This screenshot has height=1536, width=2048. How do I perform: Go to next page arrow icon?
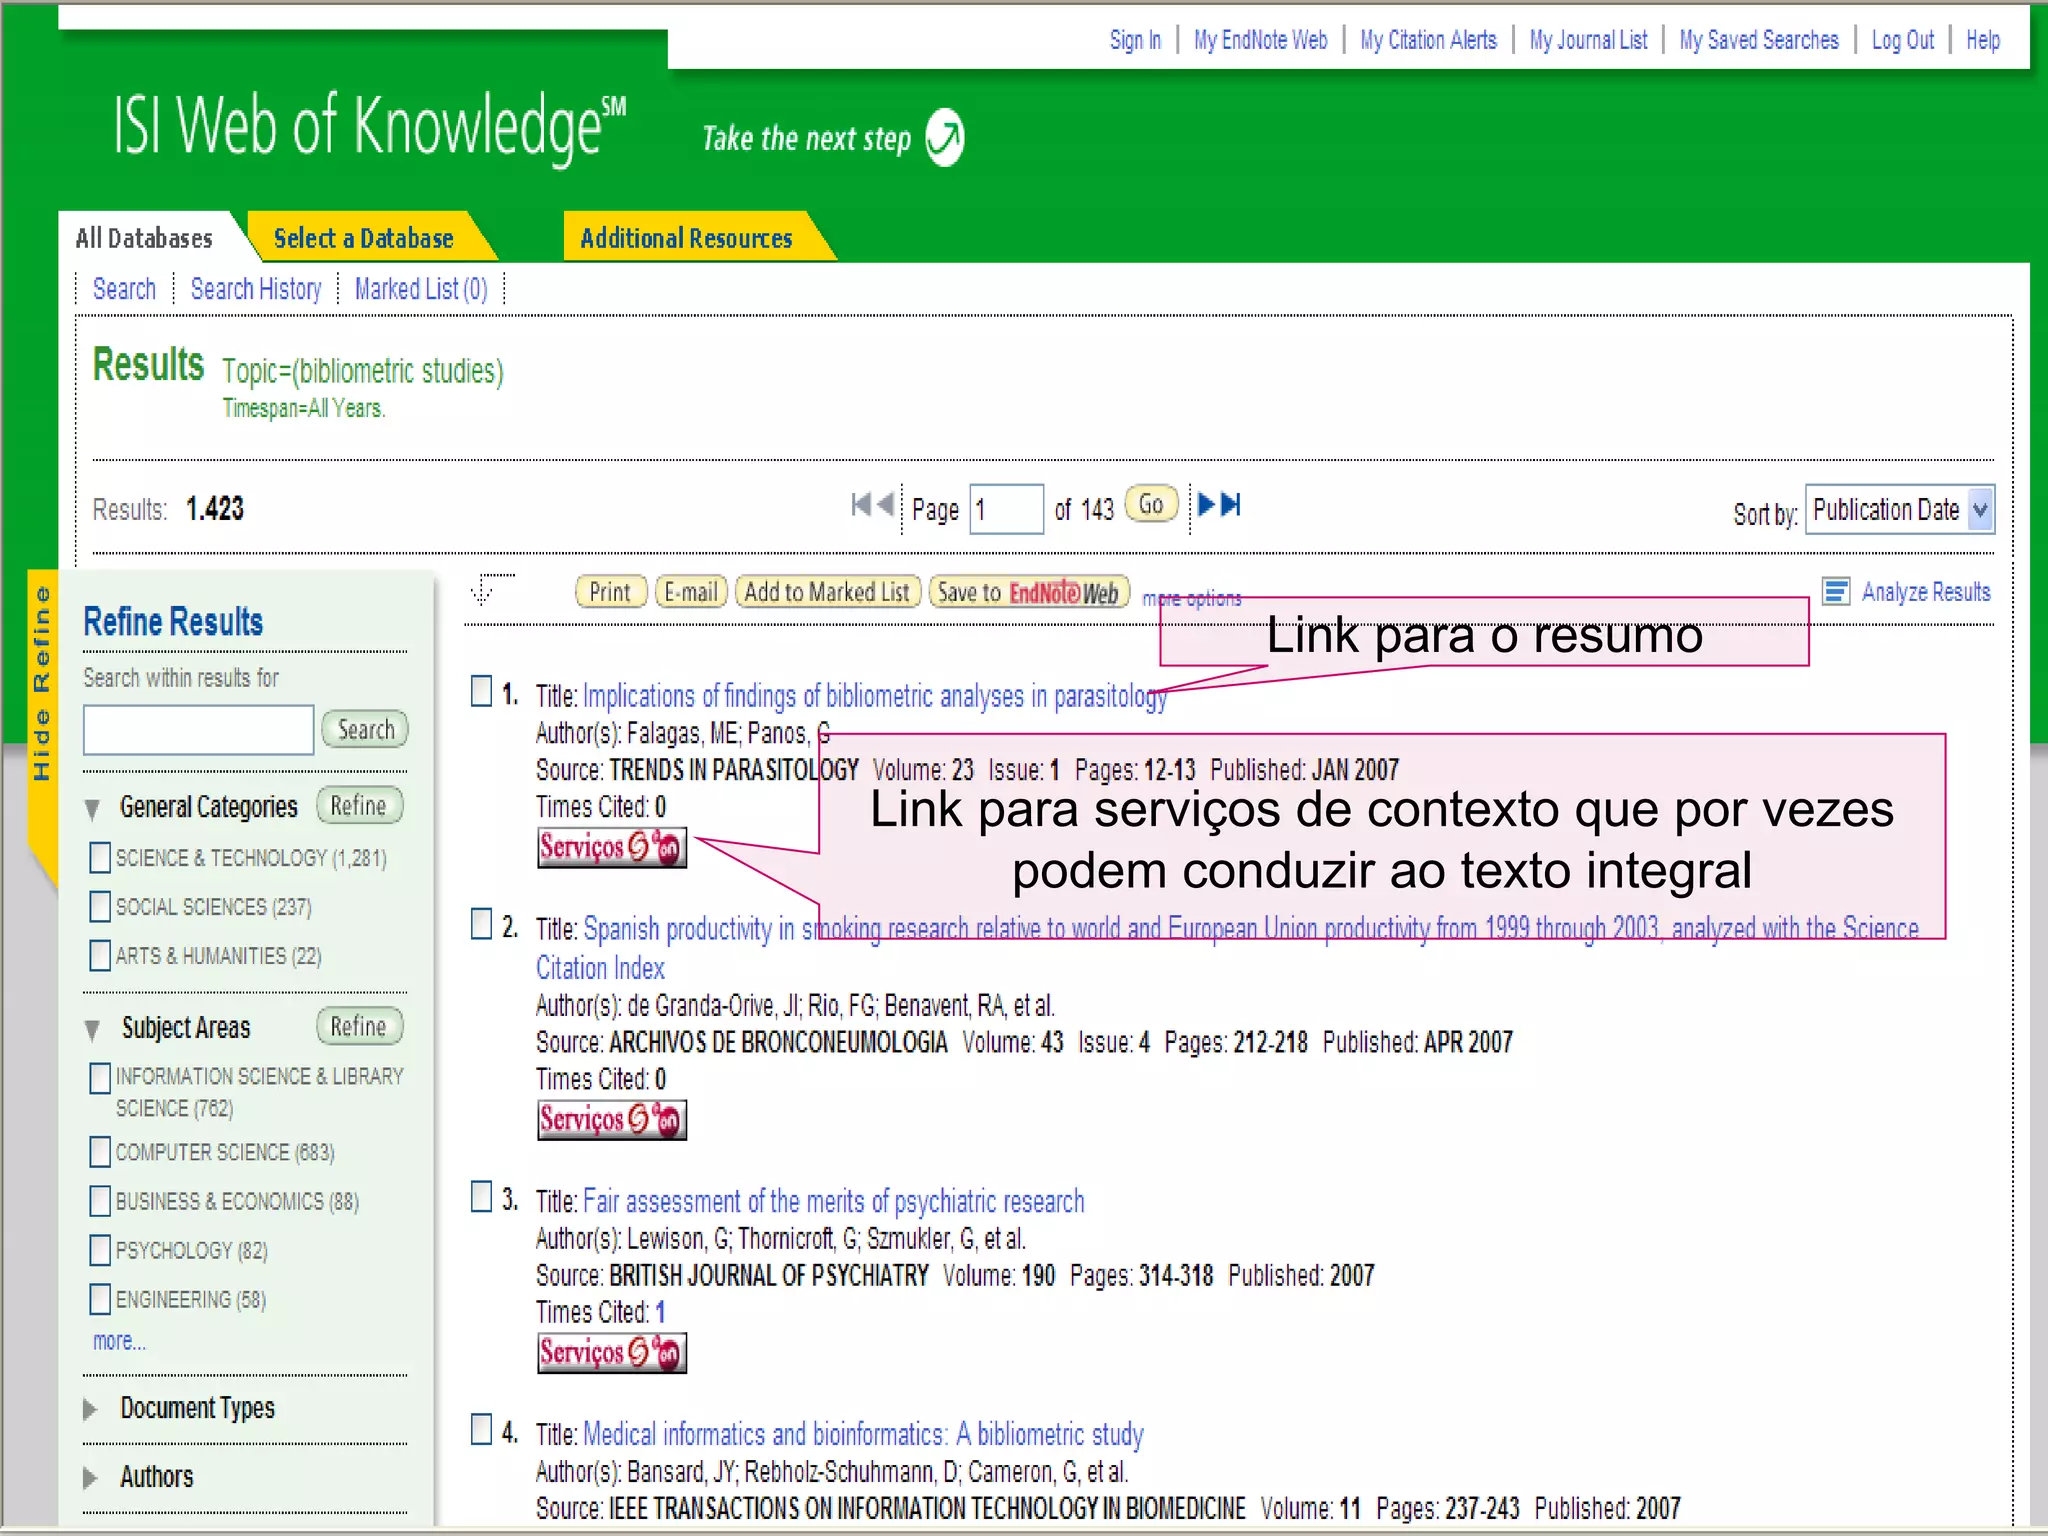[x=1206, y=505]
